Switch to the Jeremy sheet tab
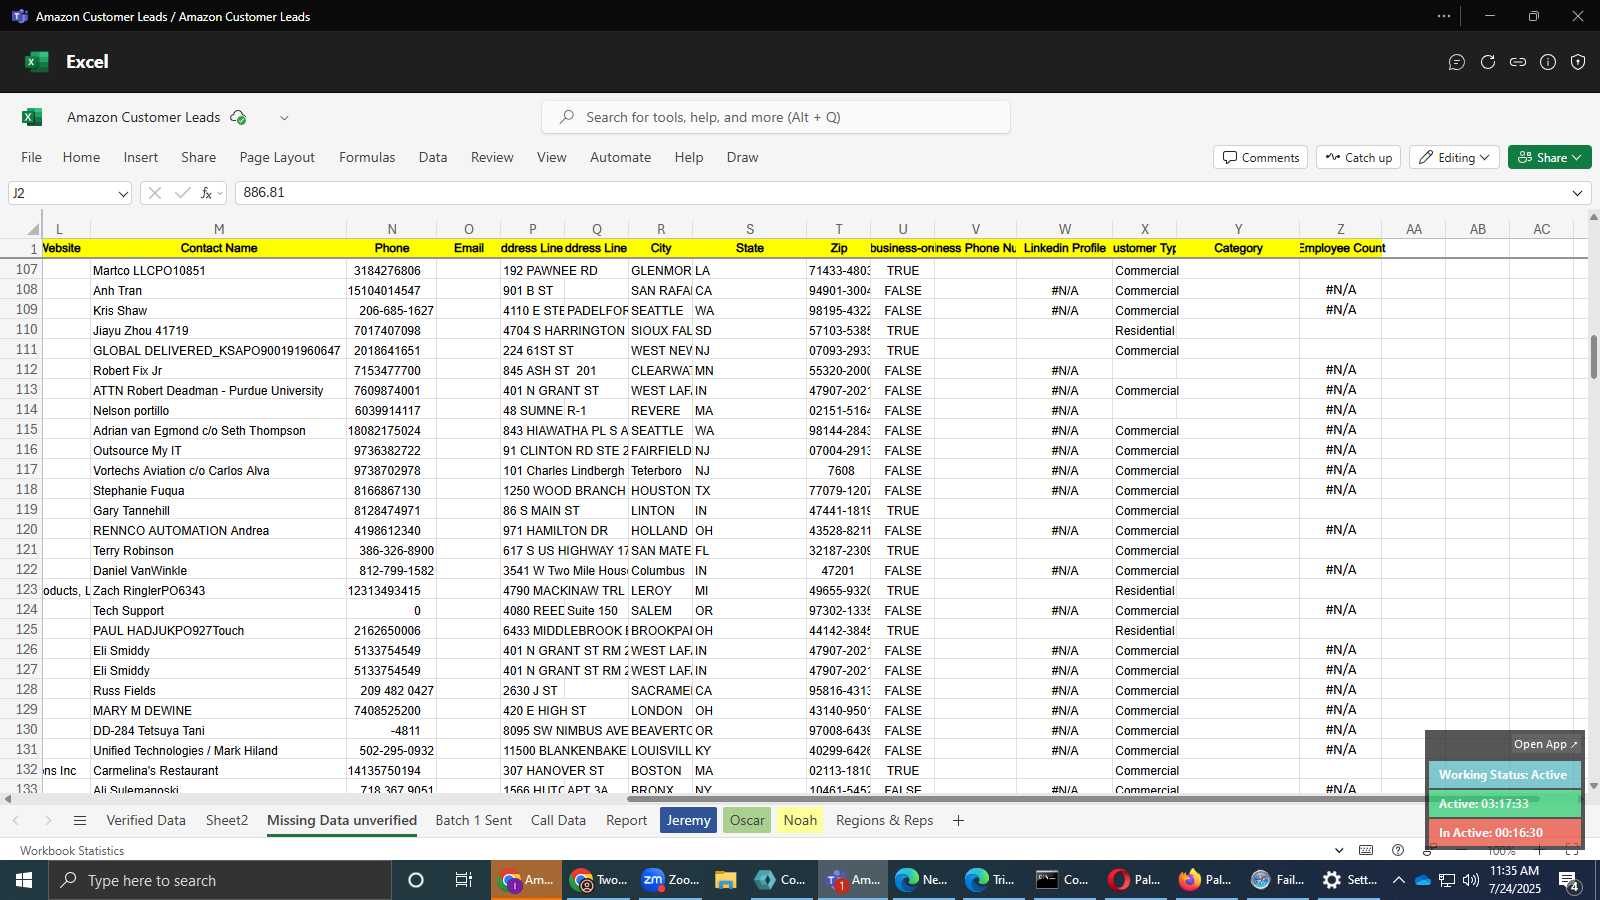This screenshot has height=900, width=1600. (x=688, y=821)
